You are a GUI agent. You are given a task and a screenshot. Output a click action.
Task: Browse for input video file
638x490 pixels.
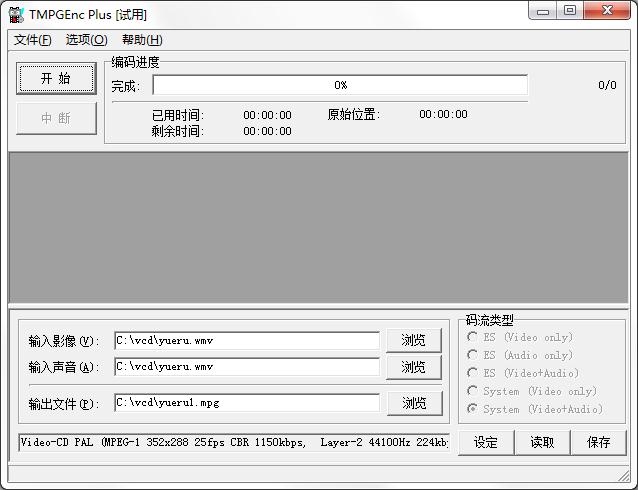(414, 341)
